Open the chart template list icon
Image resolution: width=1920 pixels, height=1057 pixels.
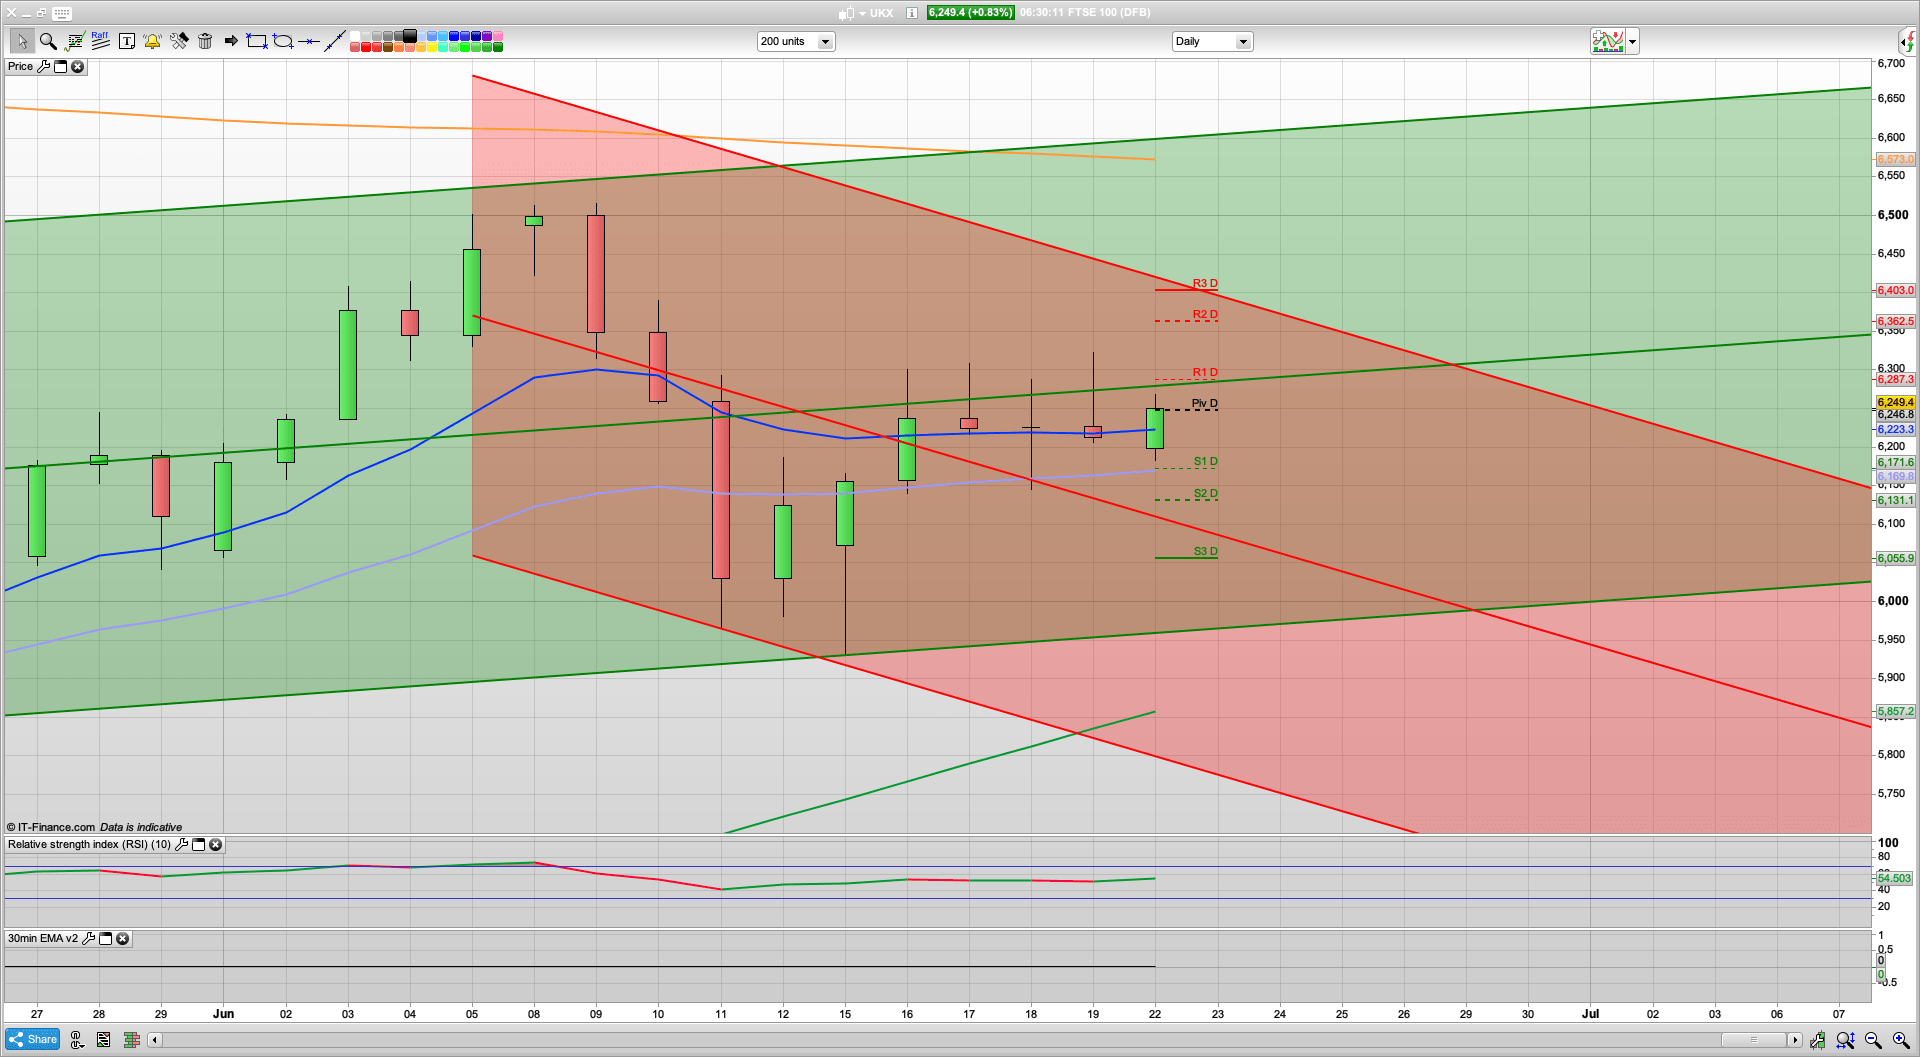(x=103, y=1040)
